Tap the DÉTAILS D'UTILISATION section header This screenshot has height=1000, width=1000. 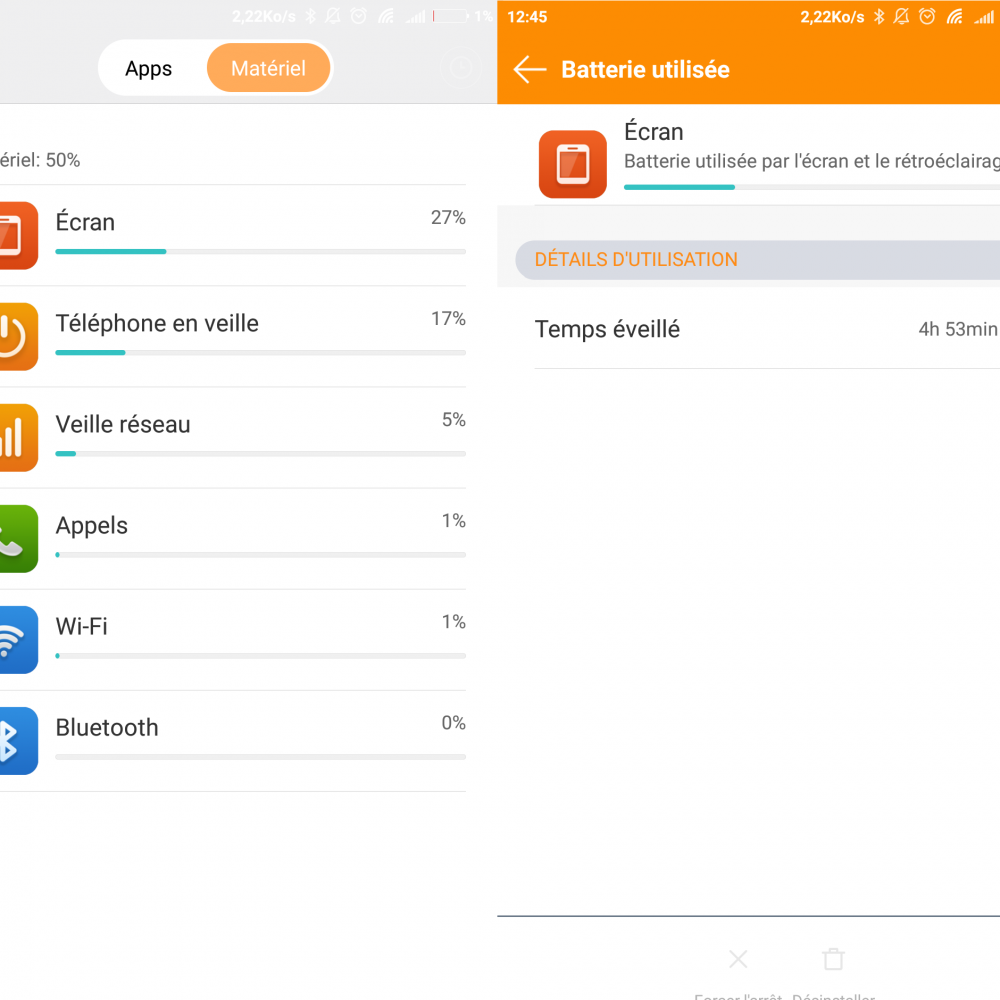pos(758,260)
